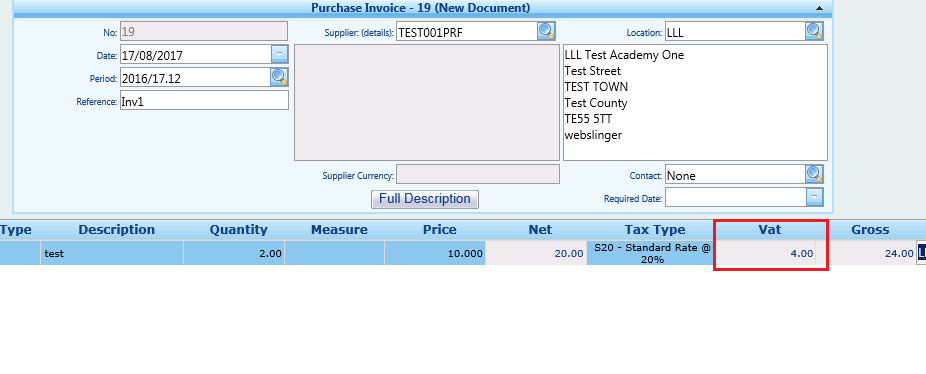This screenshot has width=926, height=374.
Task: Click the Description column header
Action: [x=116, y=230]
